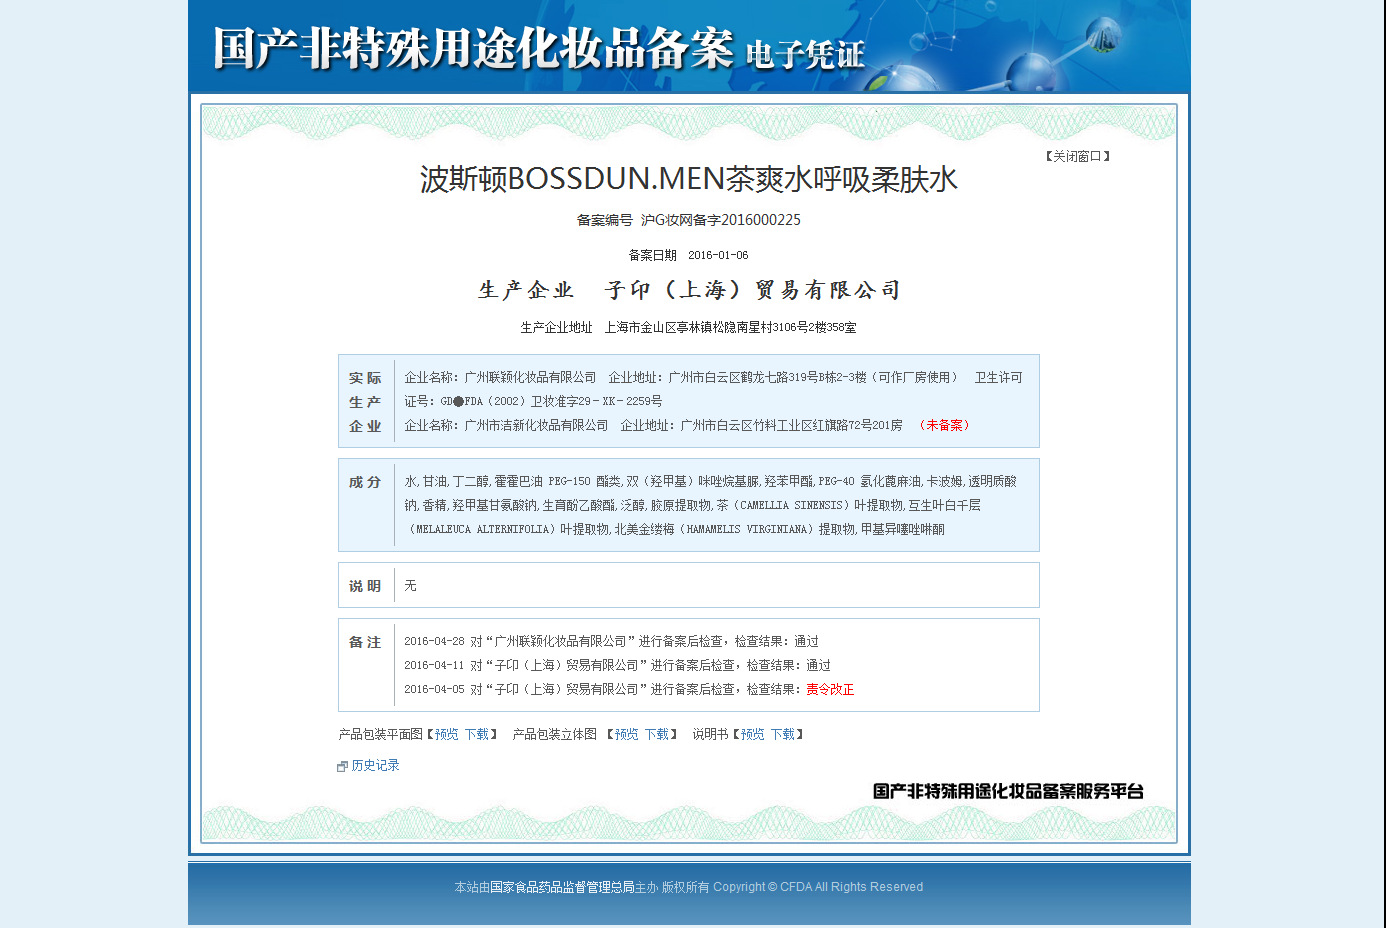The height and width of the screenshot is (928, 1386).
Task: Open the 国家食品药品监督管理总局 footer link
Action: click(562, 887)
